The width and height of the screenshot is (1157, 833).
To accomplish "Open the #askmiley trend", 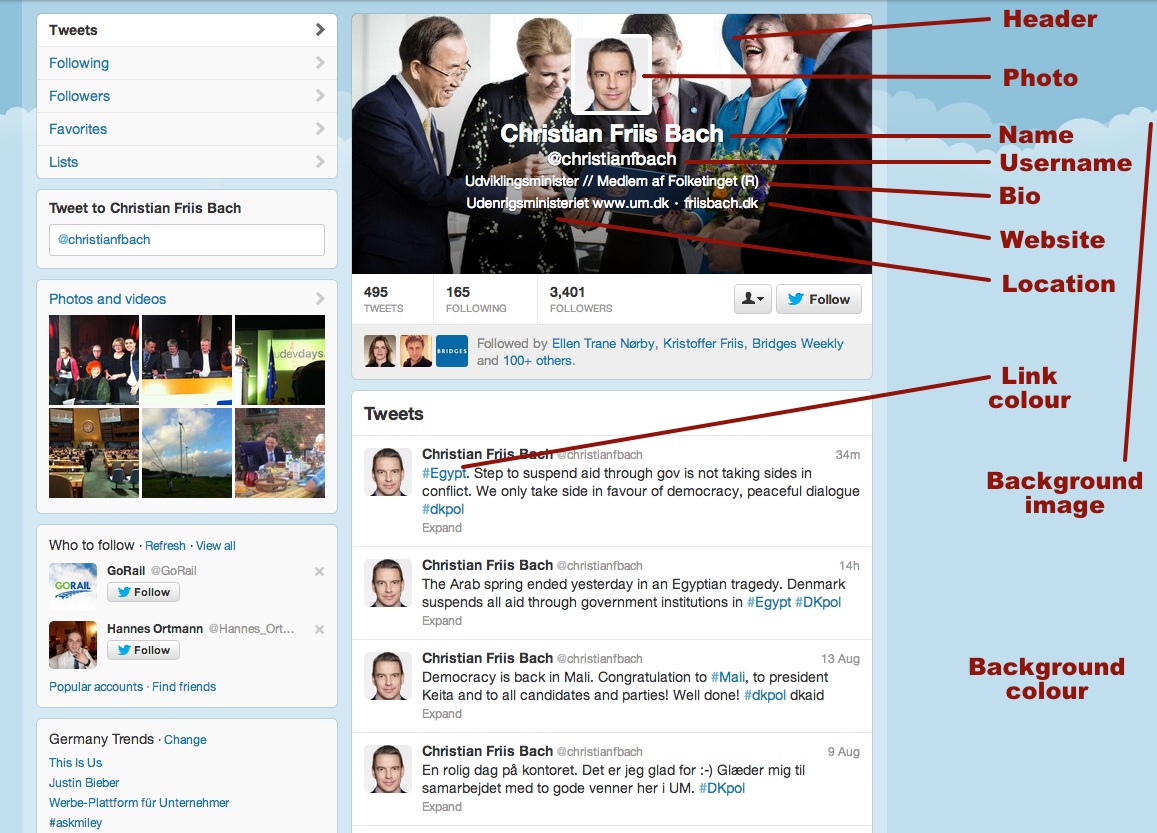I will point(75,823).
